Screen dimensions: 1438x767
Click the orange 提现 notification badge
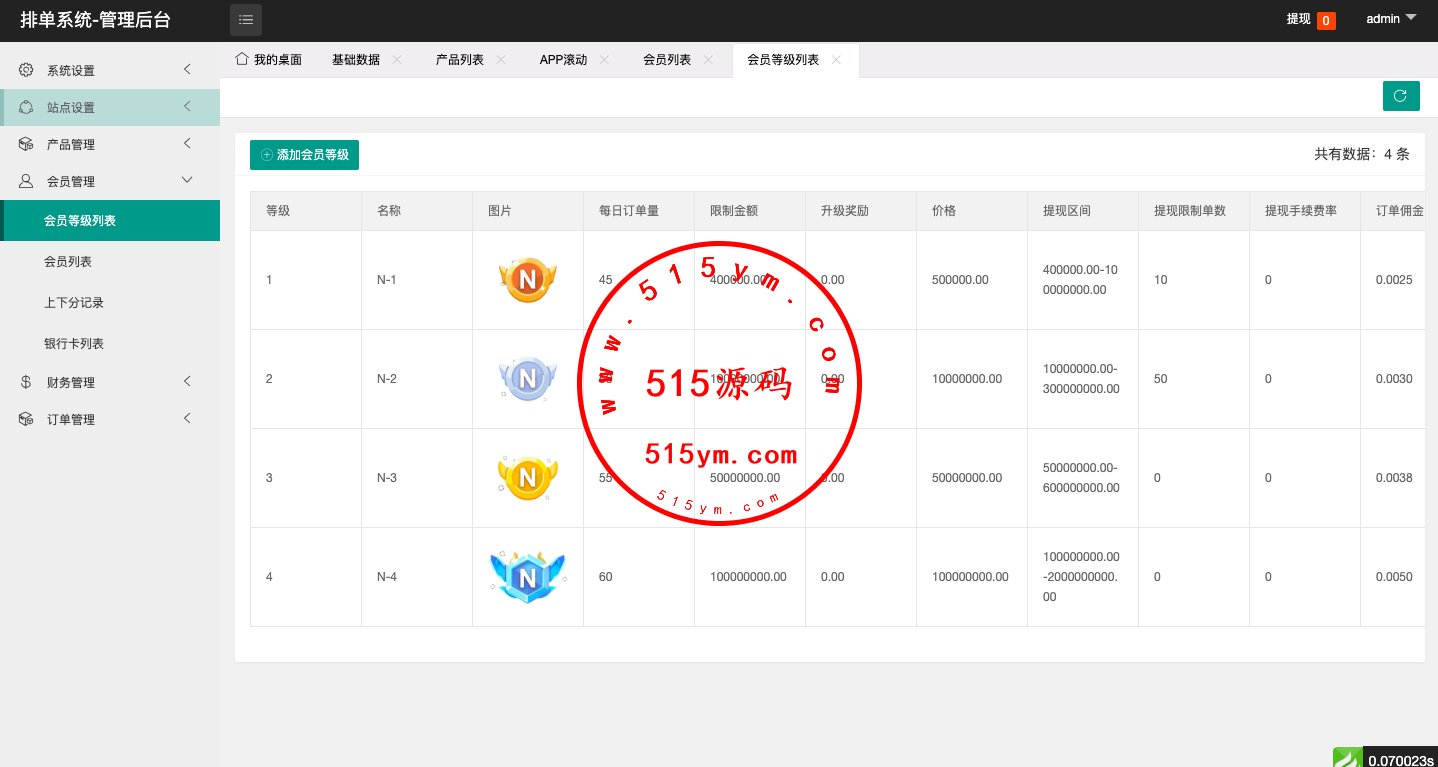pyautogui.click(x=1326, y=20)
